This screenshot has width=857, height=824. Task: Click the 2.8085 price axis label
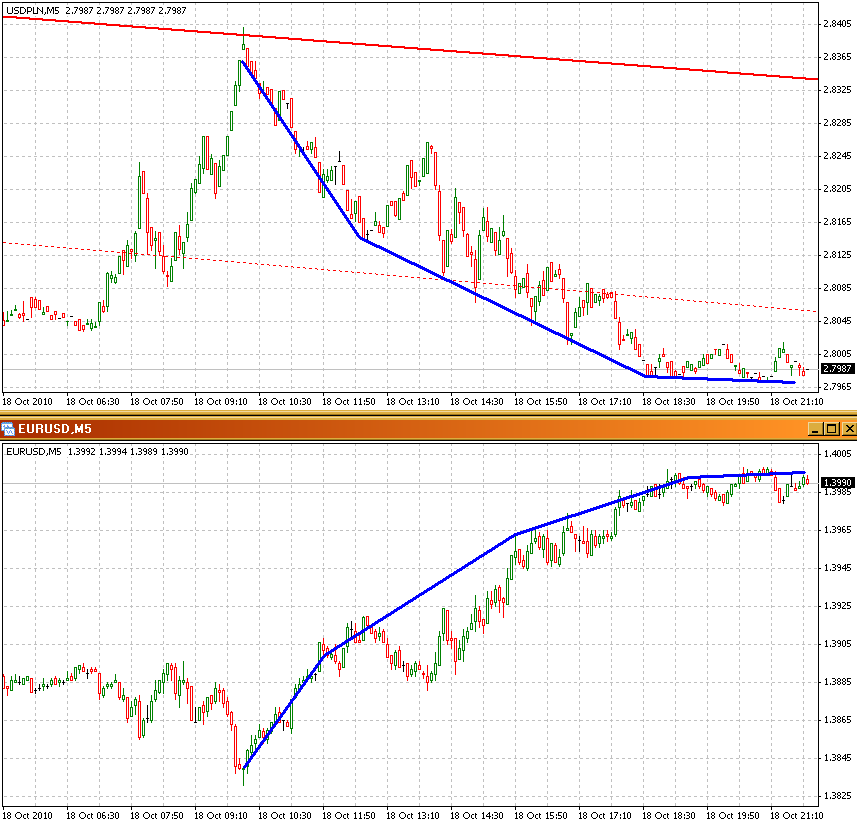(837, 288)
